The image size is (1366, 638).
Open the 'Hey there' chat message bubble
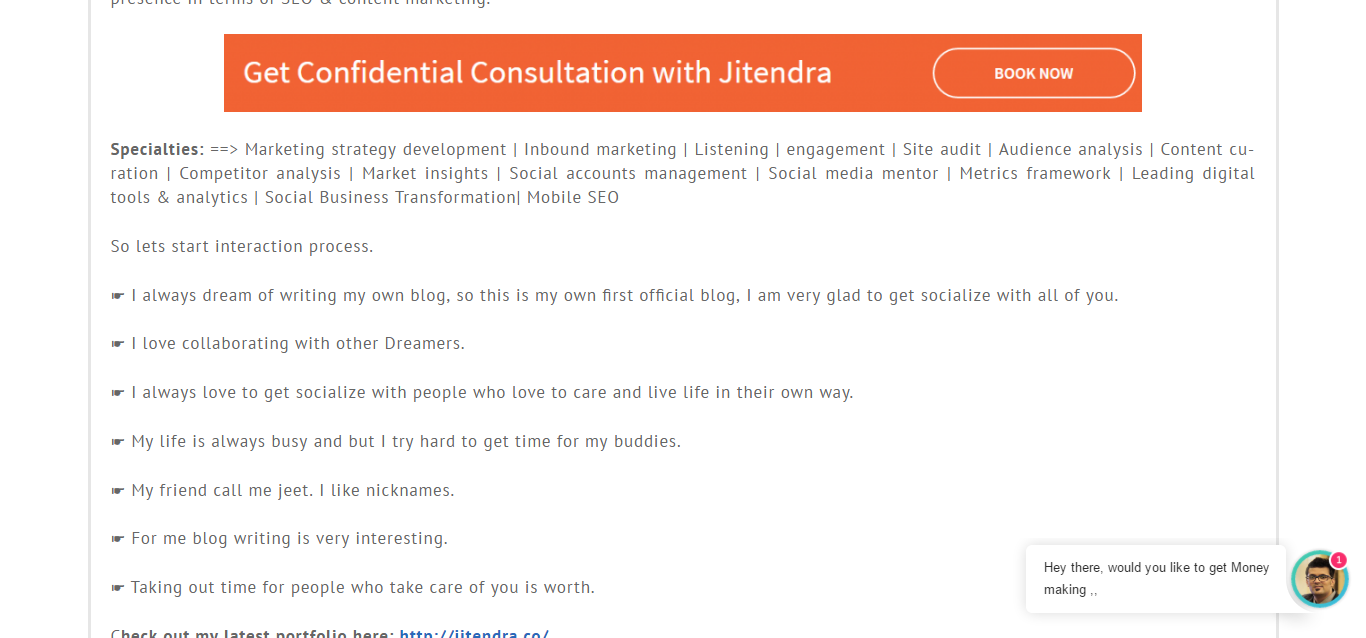pyautogui.click(x=1155, y=578)
